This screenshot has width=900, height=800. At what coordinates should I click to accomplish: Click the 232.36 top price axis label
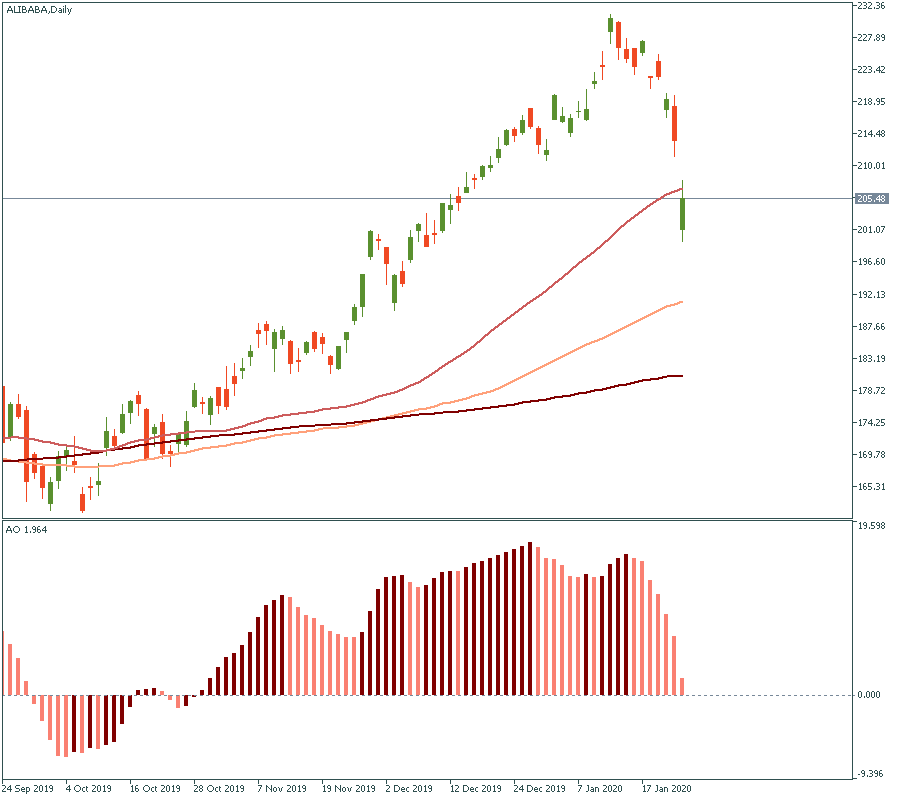click(872, 6)
